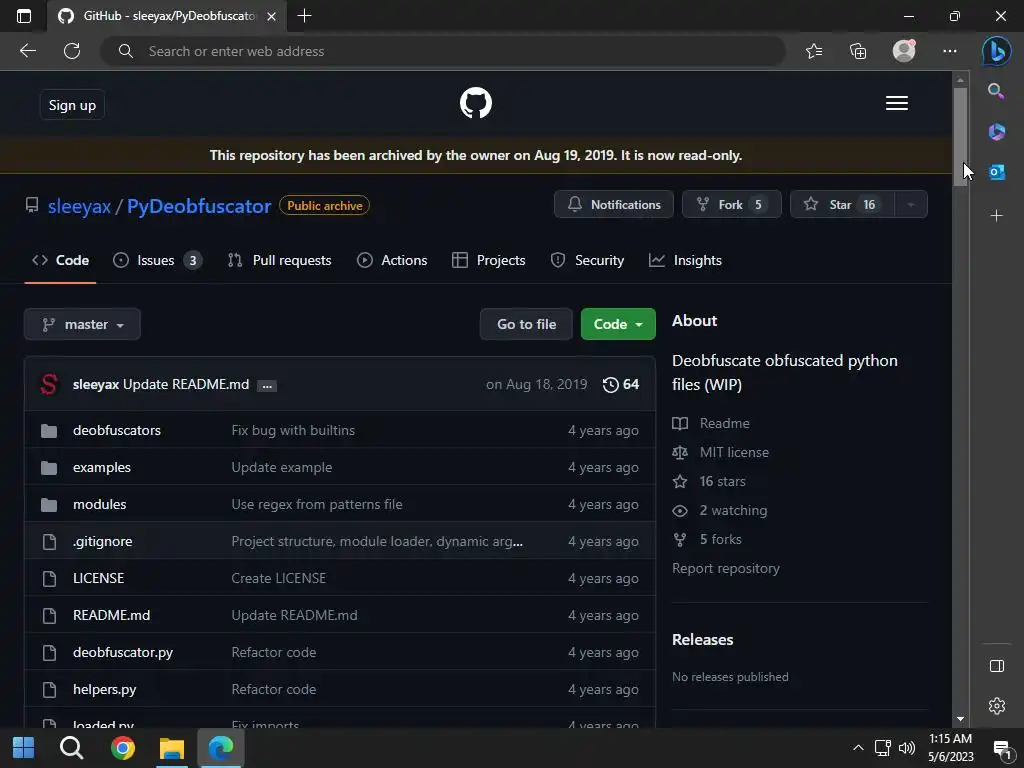The height and width of the screenshot is (768, 1024).
Task: Open the Projects tab
Action: coord(488,261)
